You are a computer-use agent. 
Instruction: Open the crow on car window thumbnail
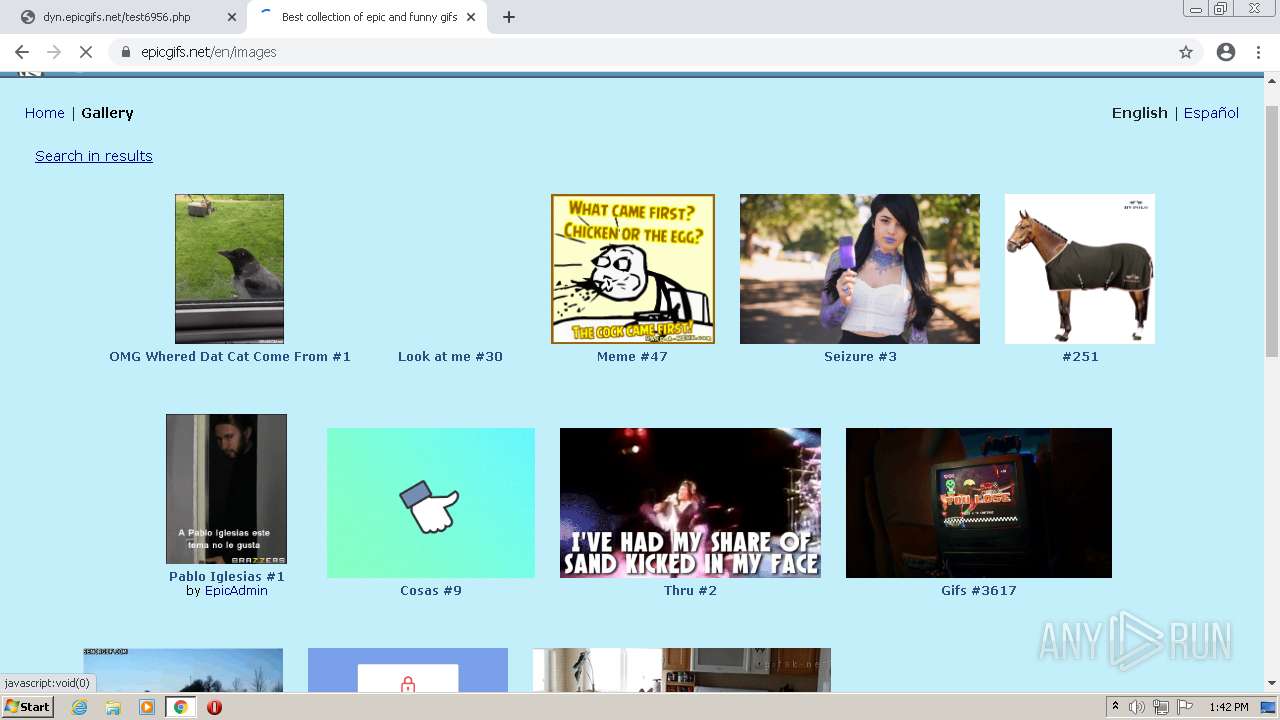coord(229,269)
